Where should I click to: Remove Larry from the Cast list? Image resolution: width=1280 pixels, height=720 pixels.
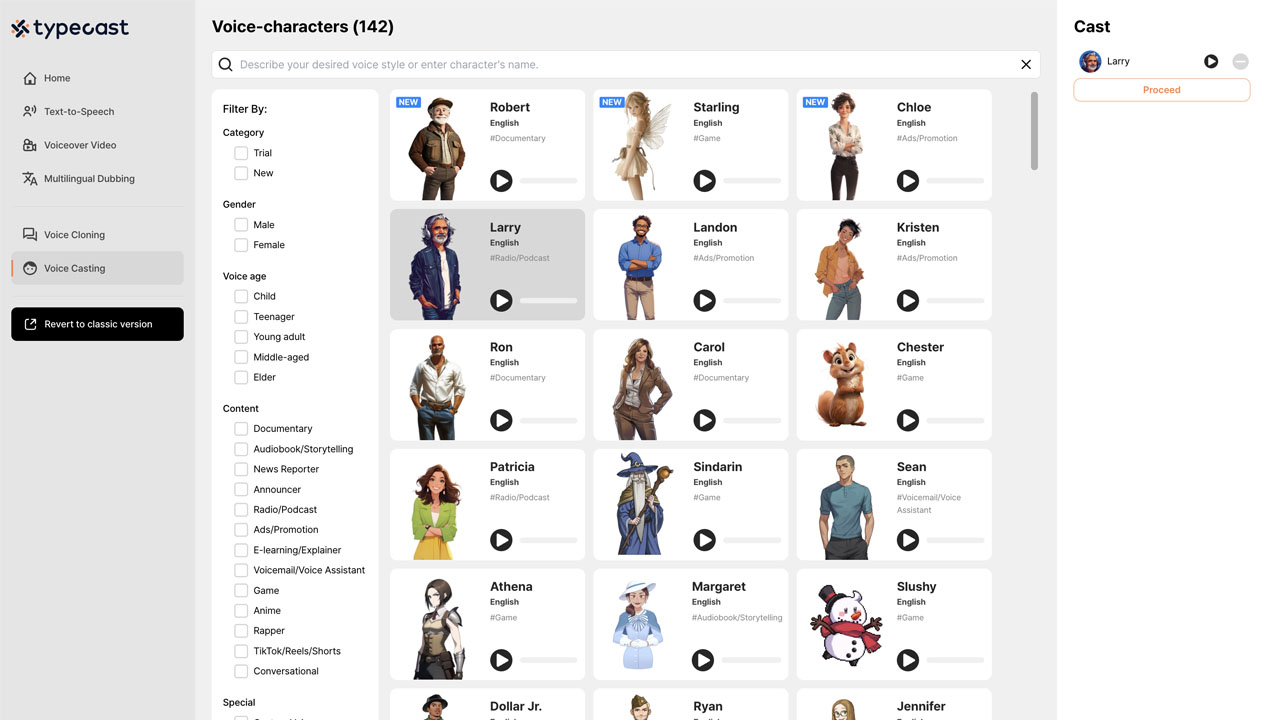coord(1240,62)
